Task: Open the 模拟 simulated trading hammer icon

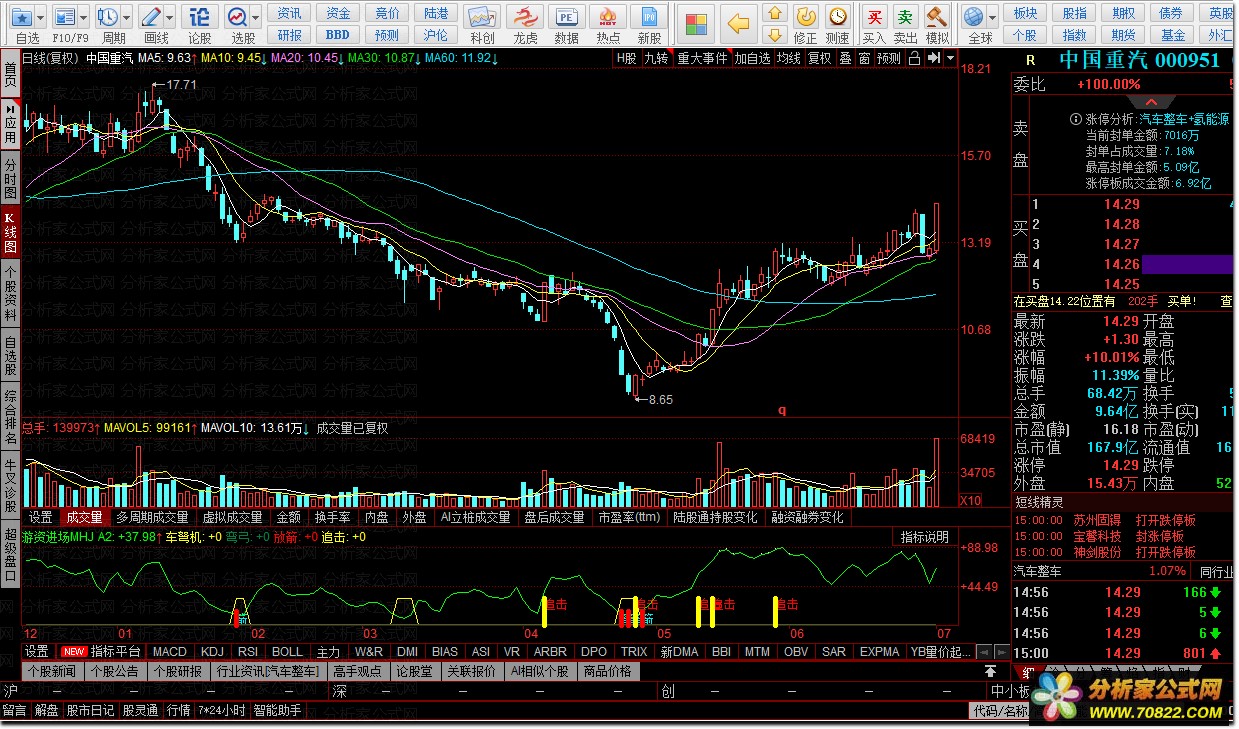Action: (937, 16)
